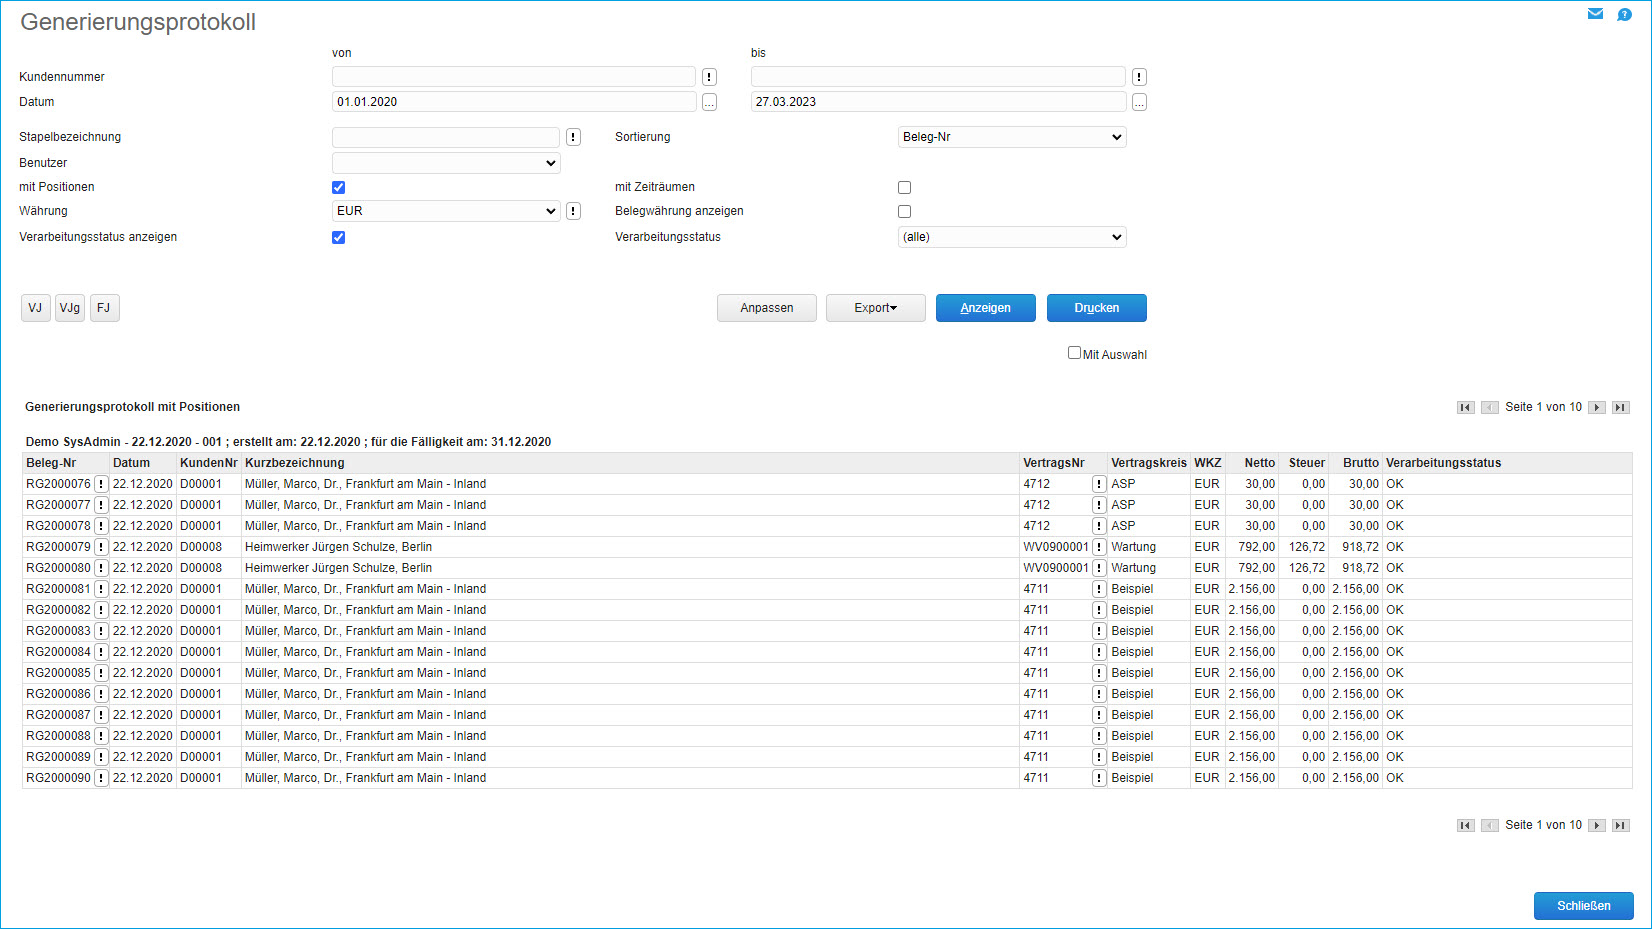Open details icon for Beleg RG2000079
The height and width of the screenshot is (929, 1652).
(x=101, y=547)
